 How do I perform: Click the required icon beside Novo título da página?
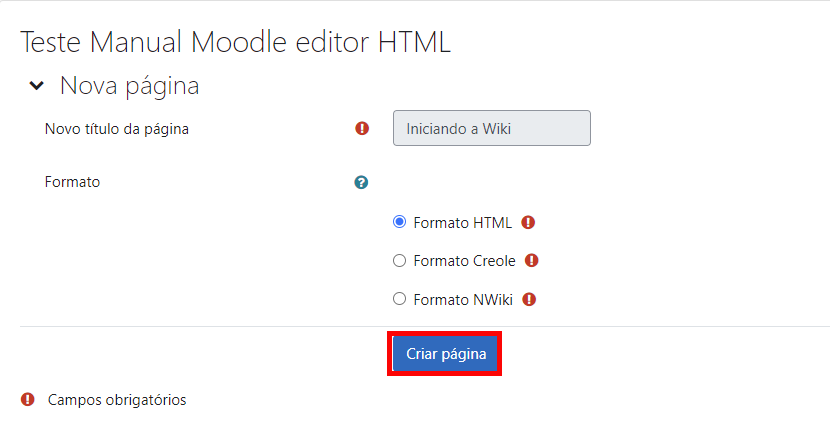[362, 128]
